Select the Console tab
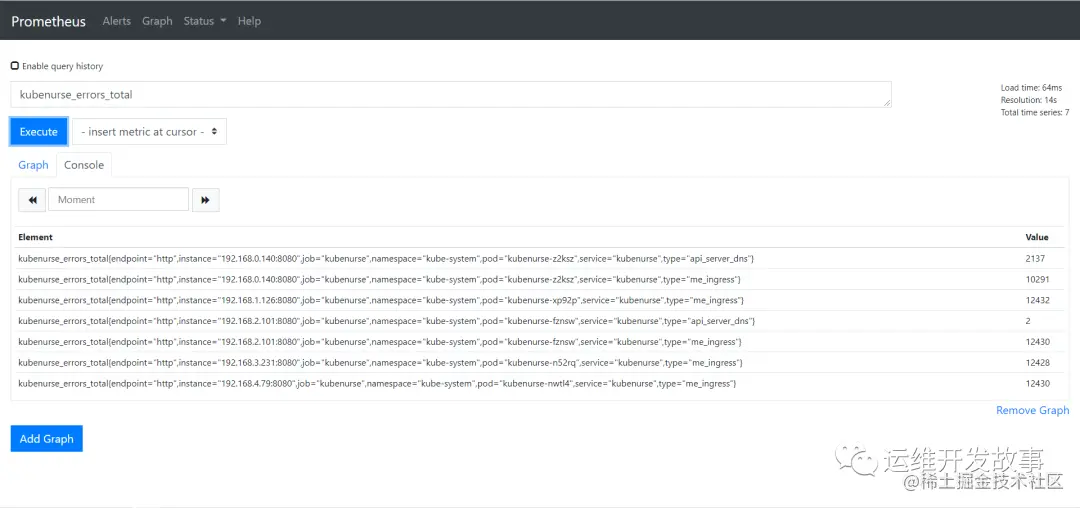This screenshot has height=508, width=1080. pos(84,165)
